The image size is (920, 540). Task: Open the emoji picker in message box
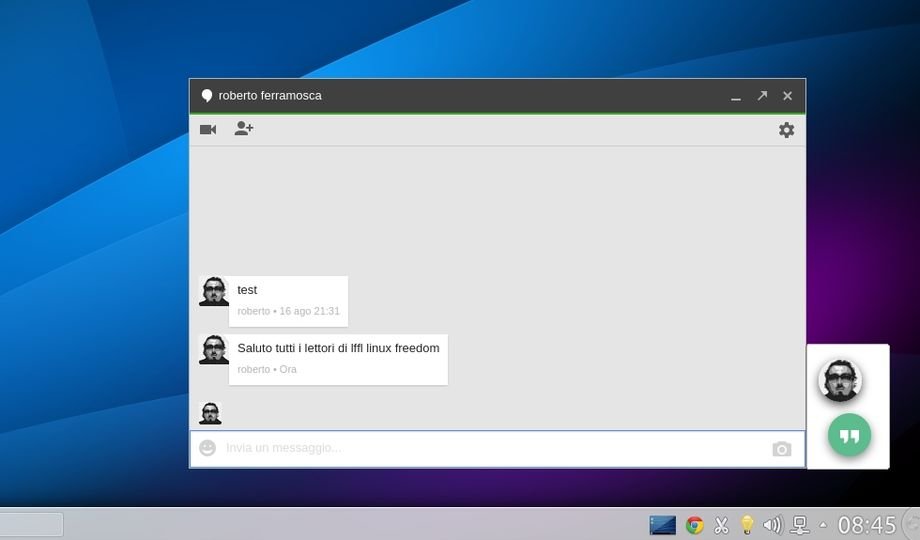click(207, 448)
